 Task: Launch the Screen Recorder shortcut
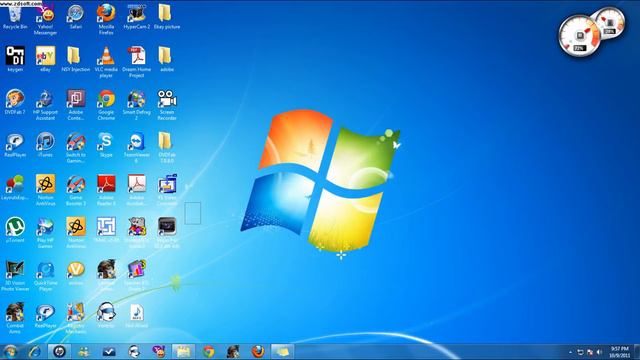point(167,105)
